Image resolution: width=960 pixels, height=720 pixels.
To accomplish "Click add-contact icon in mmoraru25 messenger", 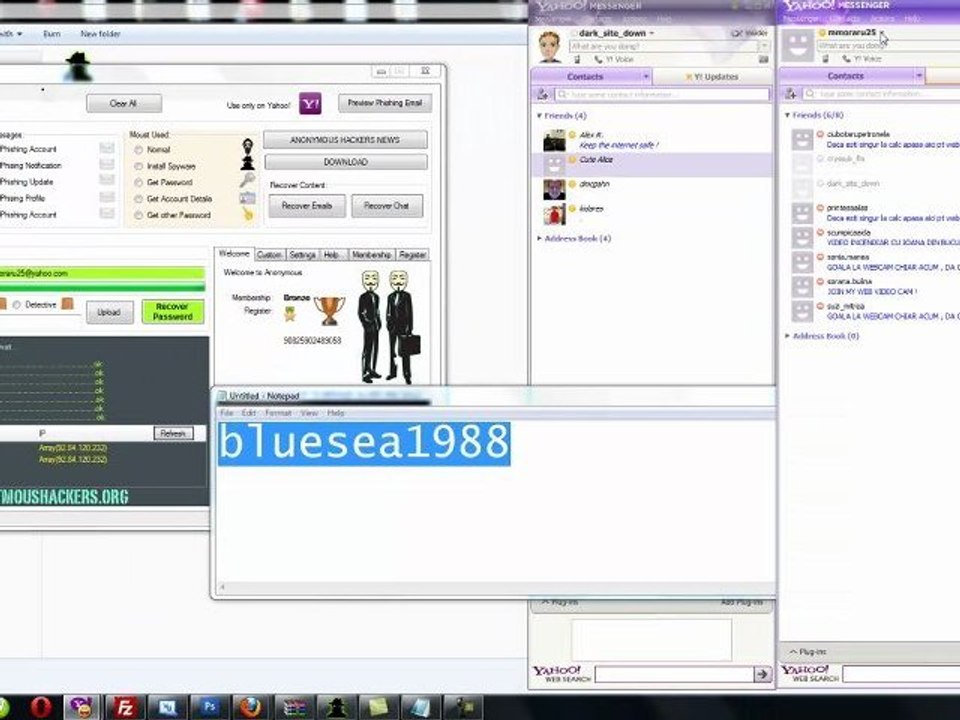I will click(790, 94).
